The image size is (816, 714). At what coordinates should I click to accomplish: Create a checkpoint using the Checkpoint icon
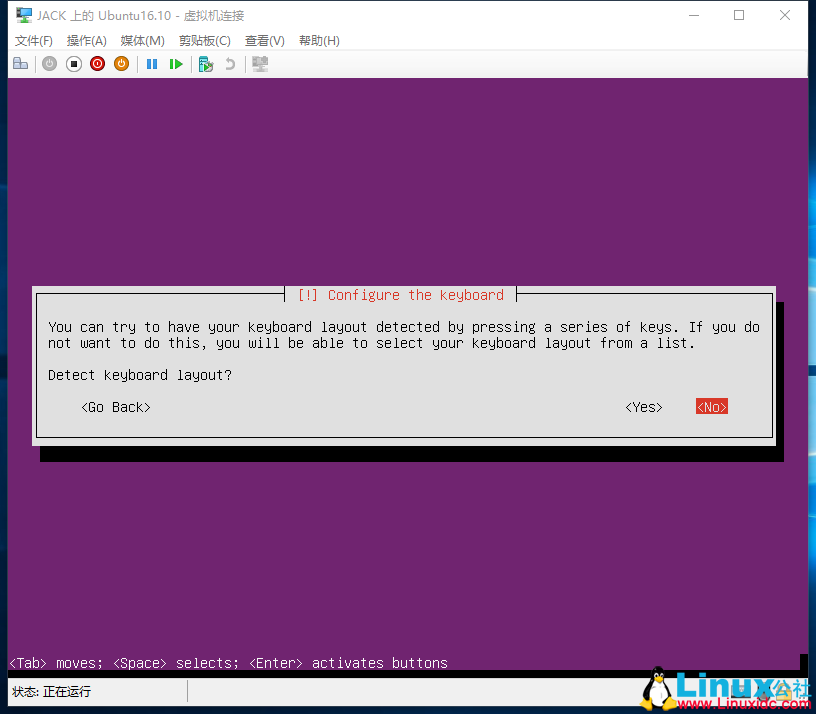tap(205, 63)
